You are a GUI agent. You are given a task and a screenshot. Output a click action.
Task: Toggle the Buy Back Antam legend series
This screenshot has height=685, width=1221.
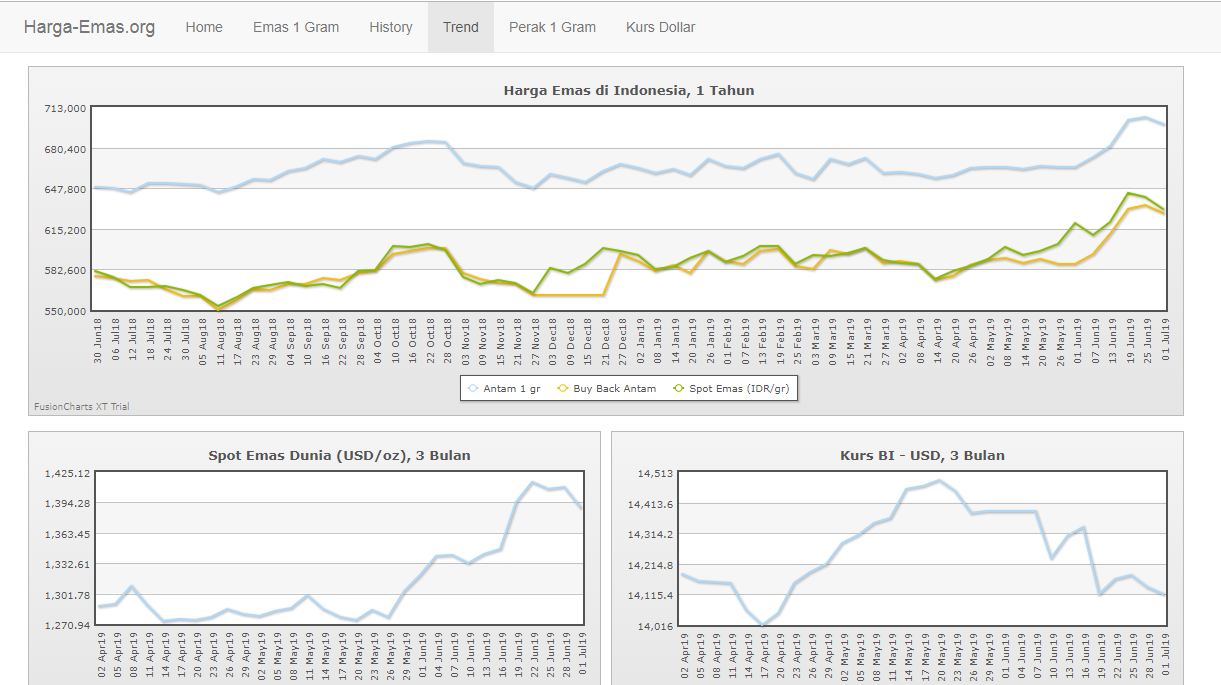[x=606, y=388]
